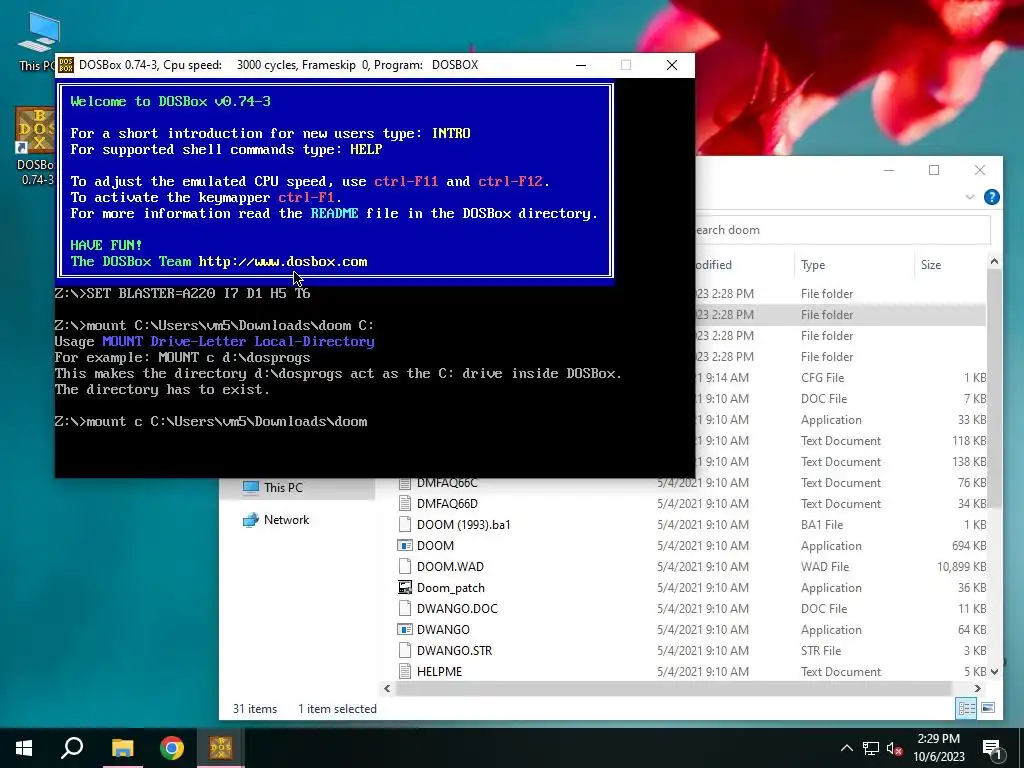1024x768 pixels.
Task: Click the dosbox.com URL in DOSBox
Action: (283, 261)
